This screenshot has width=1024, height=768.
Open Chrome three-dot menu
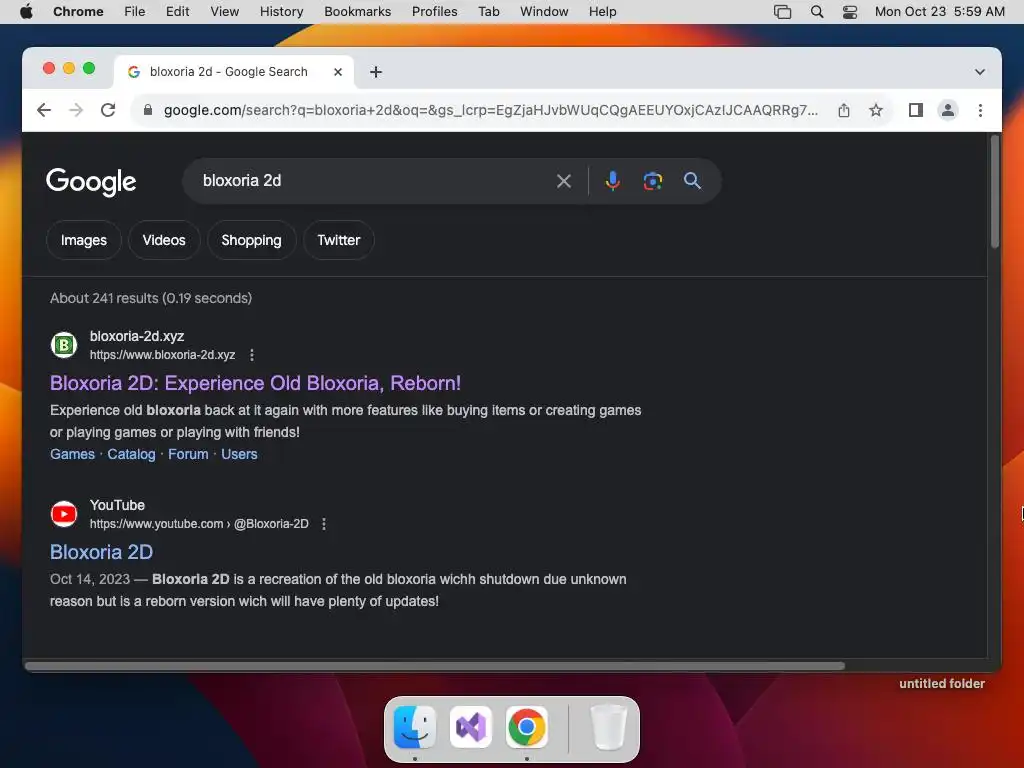click(980, 110)
